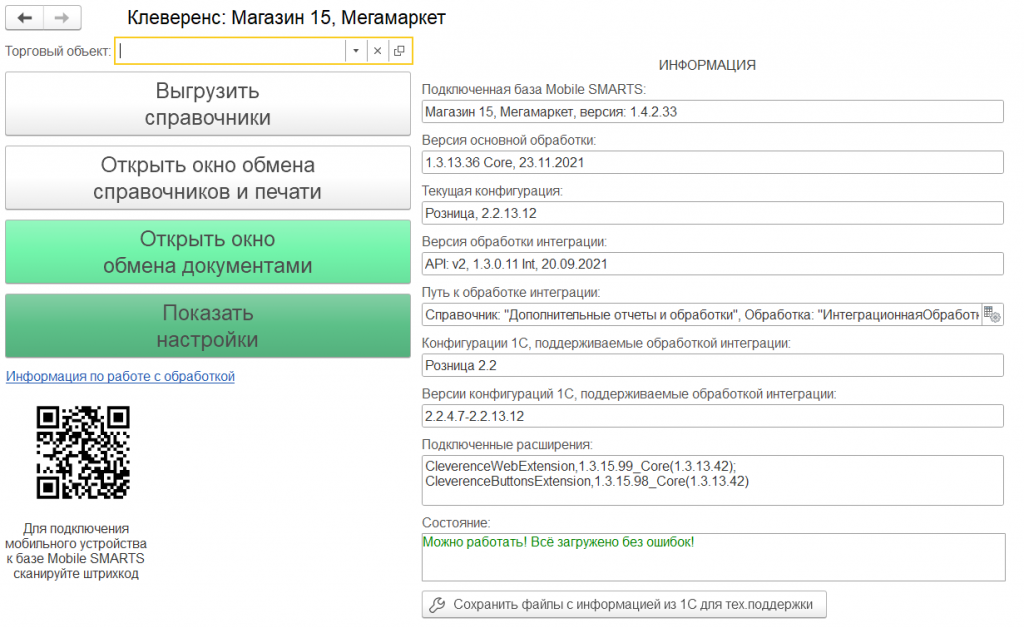Open the Торговый объект dropdown list
Viewport: 1024px width, 628px height.
click(x=356, y=51)
